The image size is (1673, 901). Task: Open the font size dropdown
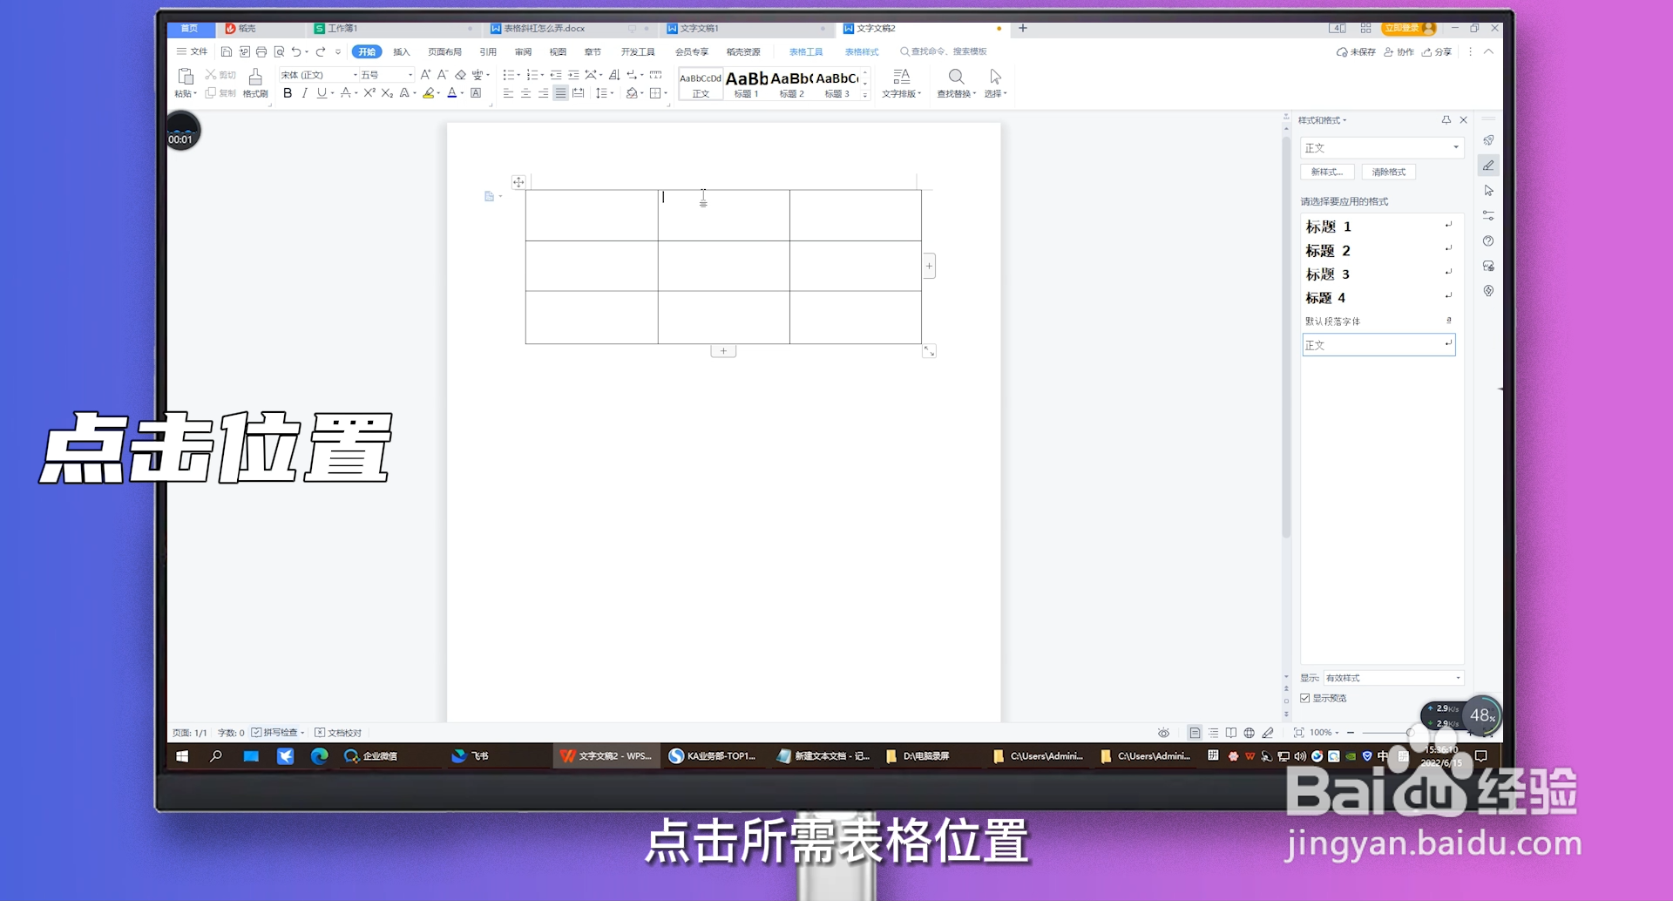click(410, 75)
